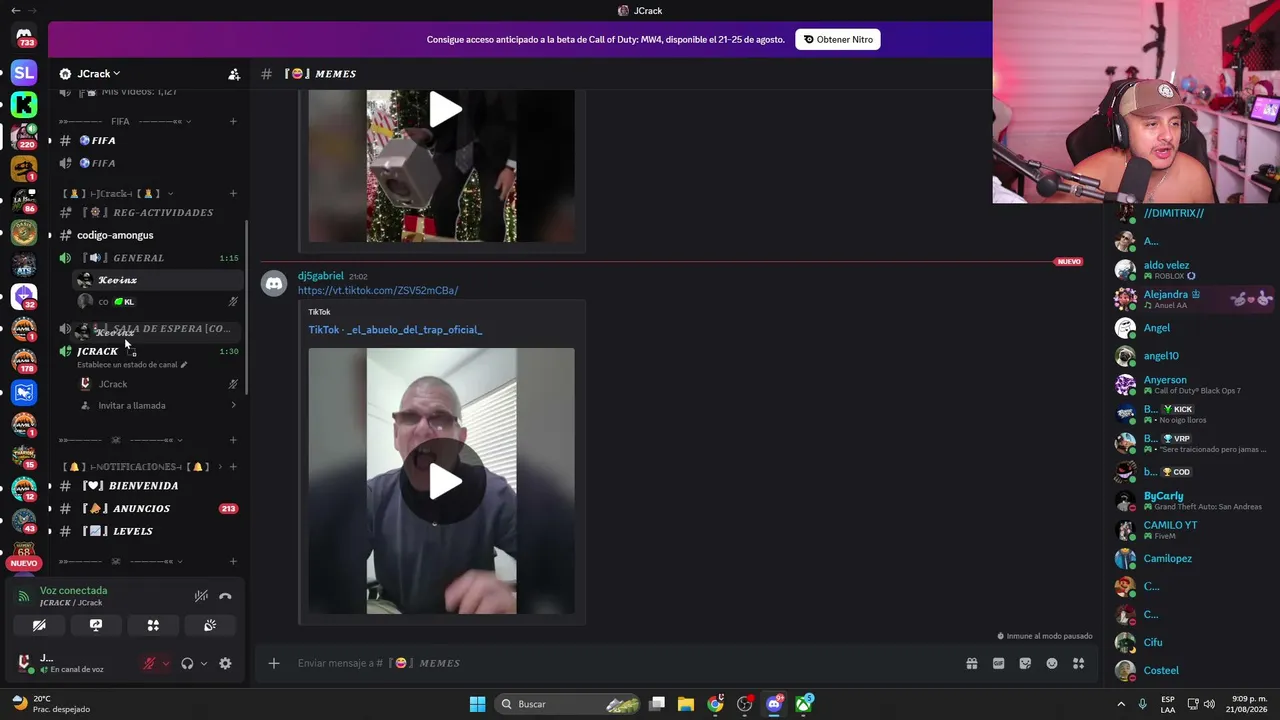Open the volume control in system tray
The image size is (1280, 720).
pyautogui.click(x=1209, y=704)
